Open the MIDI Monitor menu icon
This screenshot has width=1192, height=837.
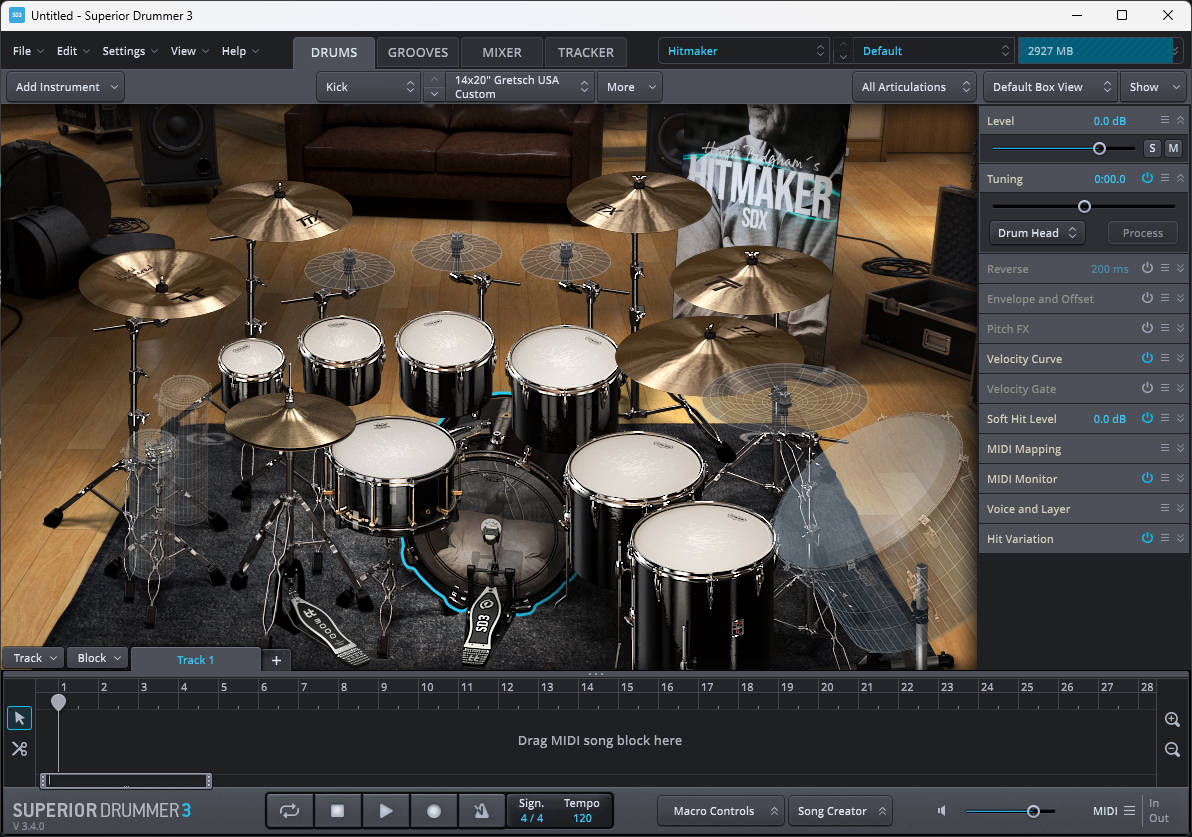coord(1165,477)
